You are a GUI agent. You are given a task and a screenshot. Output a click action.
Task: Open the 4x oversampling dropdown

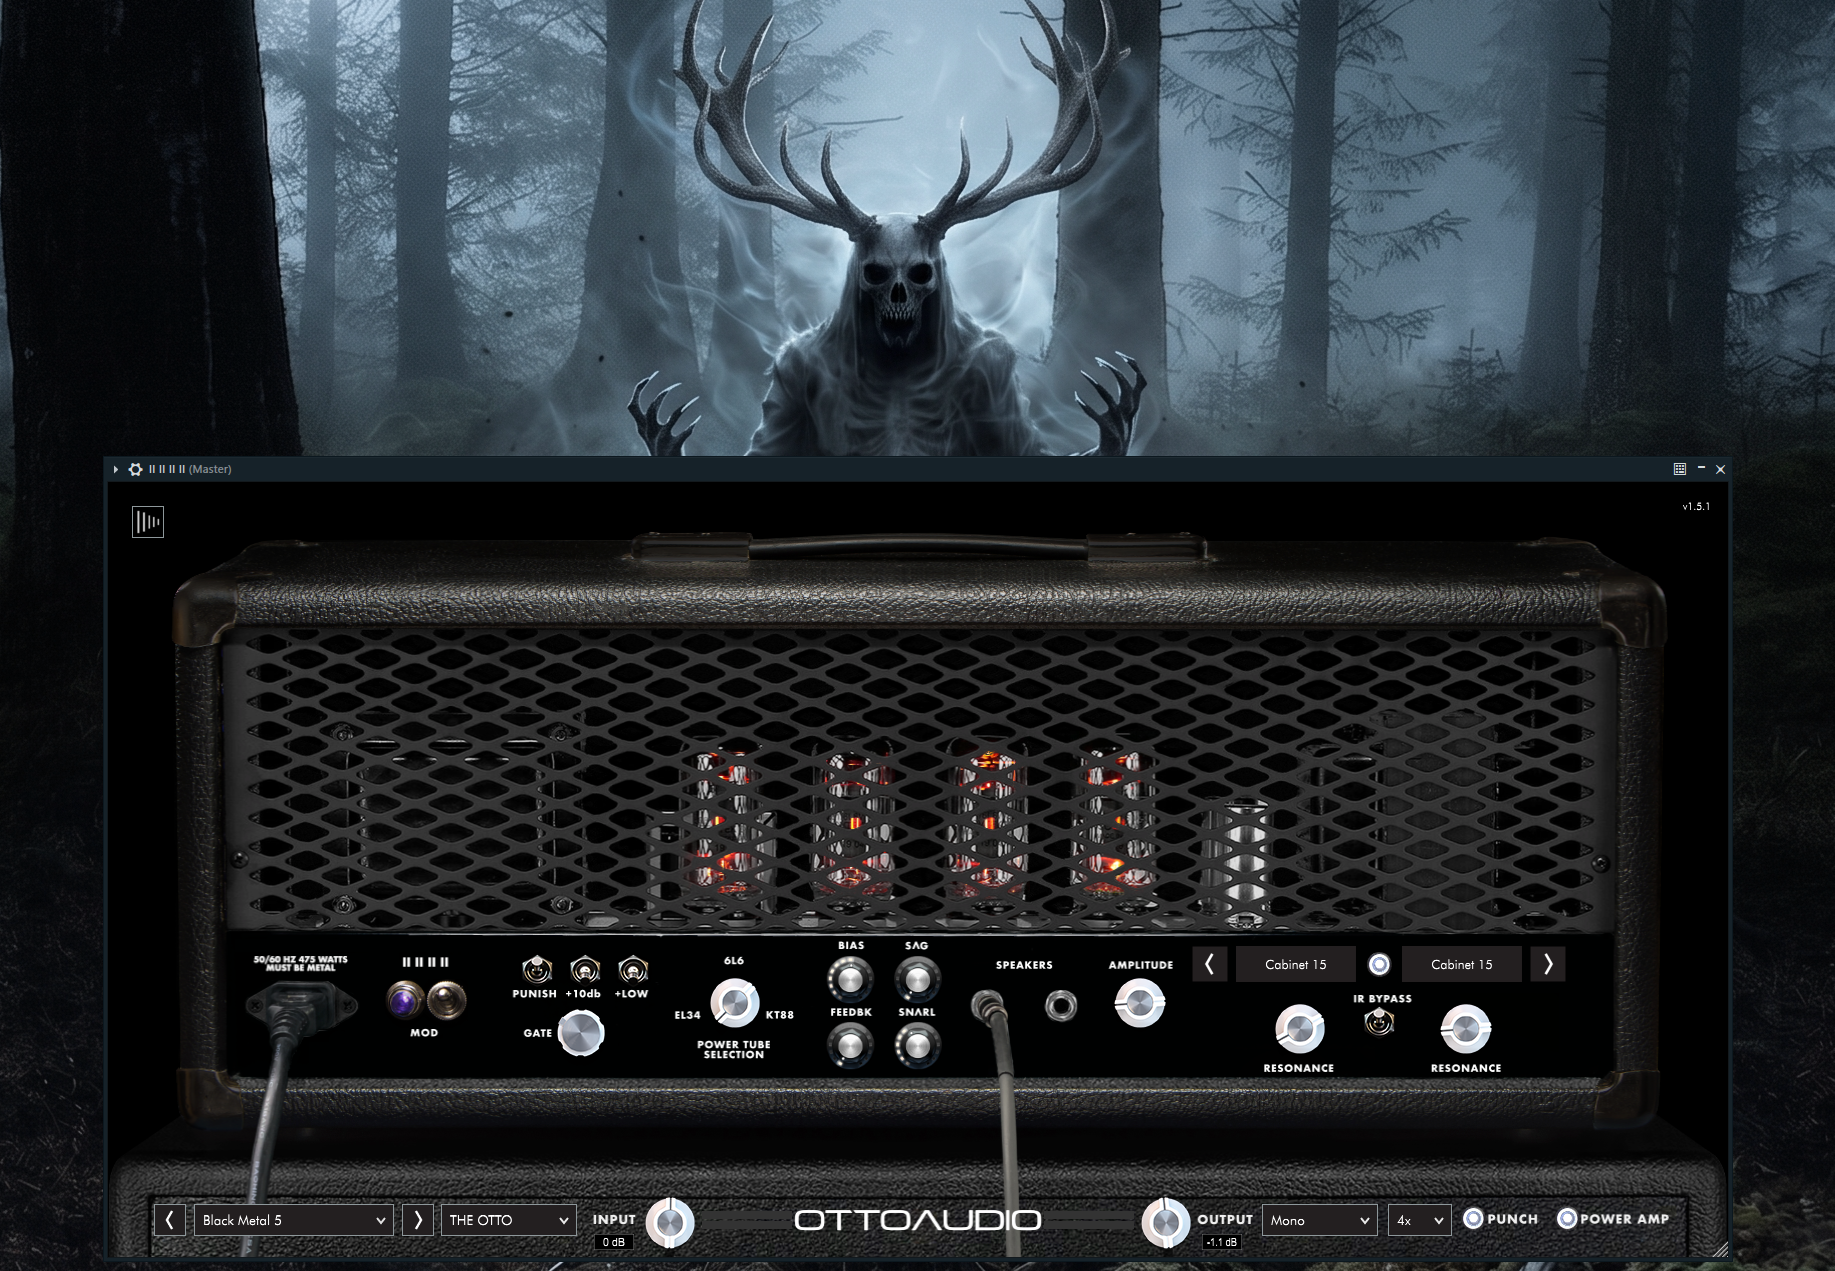[1420, 1220]
